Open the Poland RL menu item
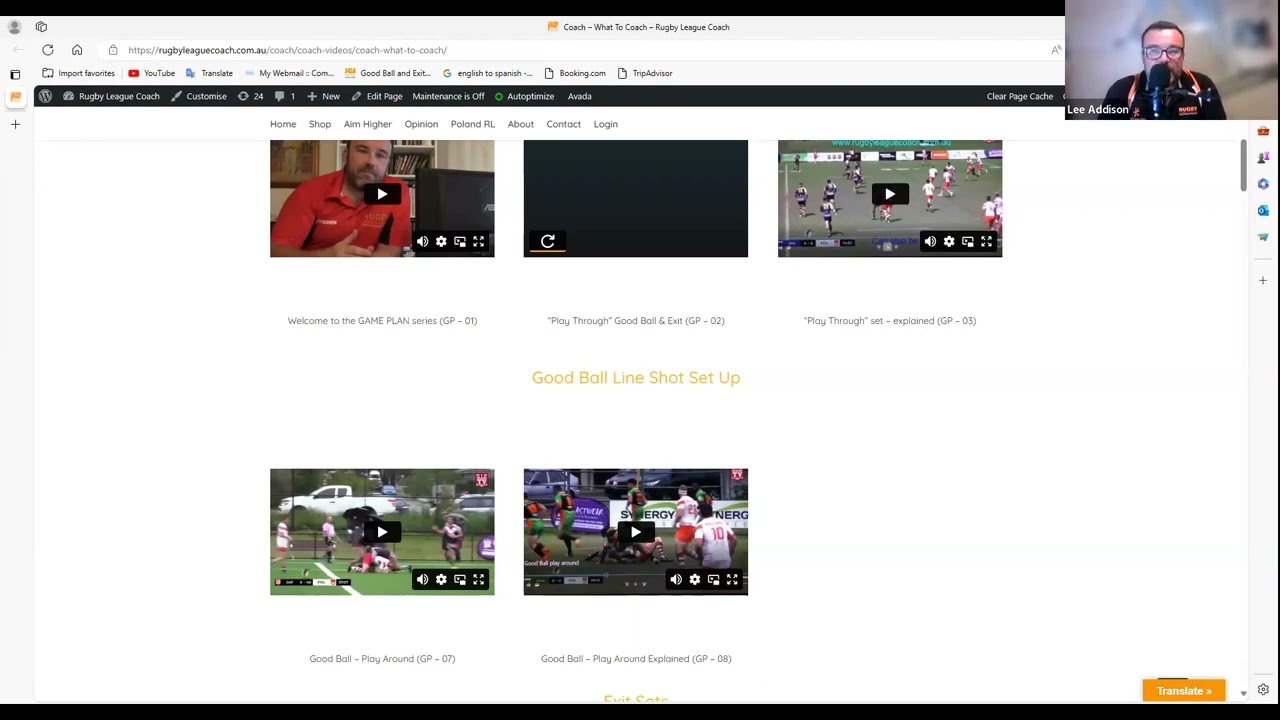This screenshot has width=1280, height=720. point(473,124)
